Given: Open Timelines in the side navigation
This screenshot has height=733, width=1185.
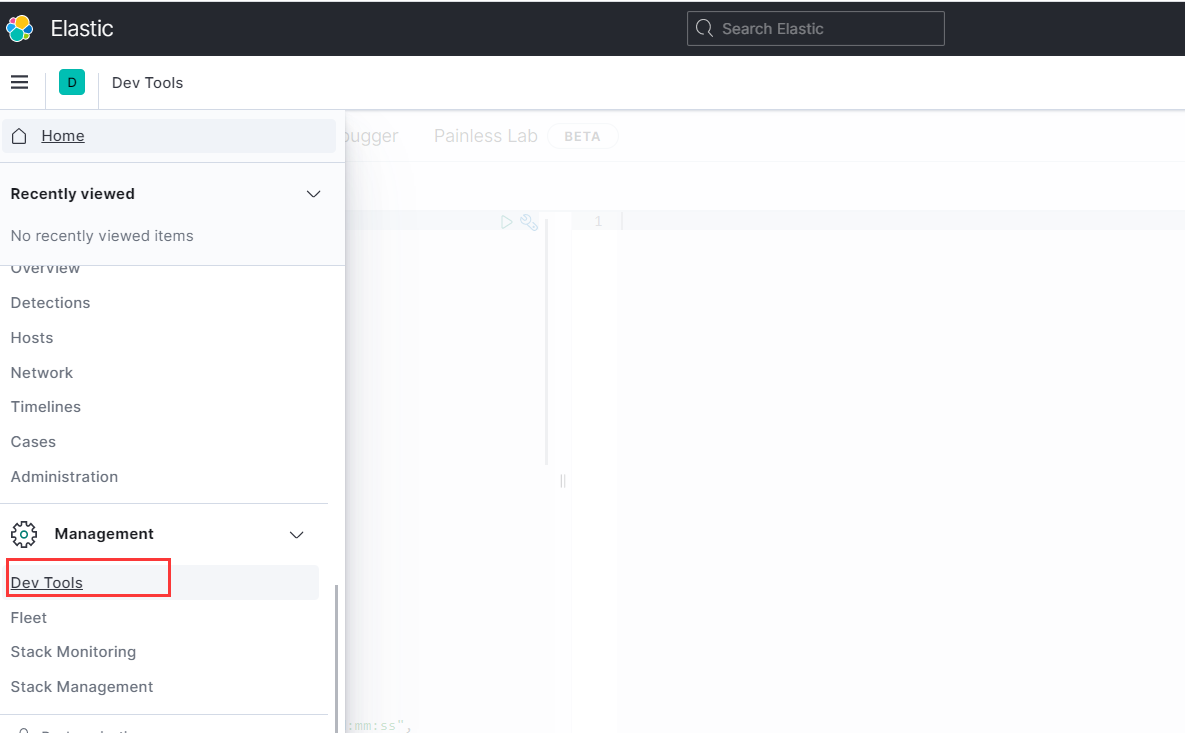Looking at the screenshot, I should click(45, 407).
